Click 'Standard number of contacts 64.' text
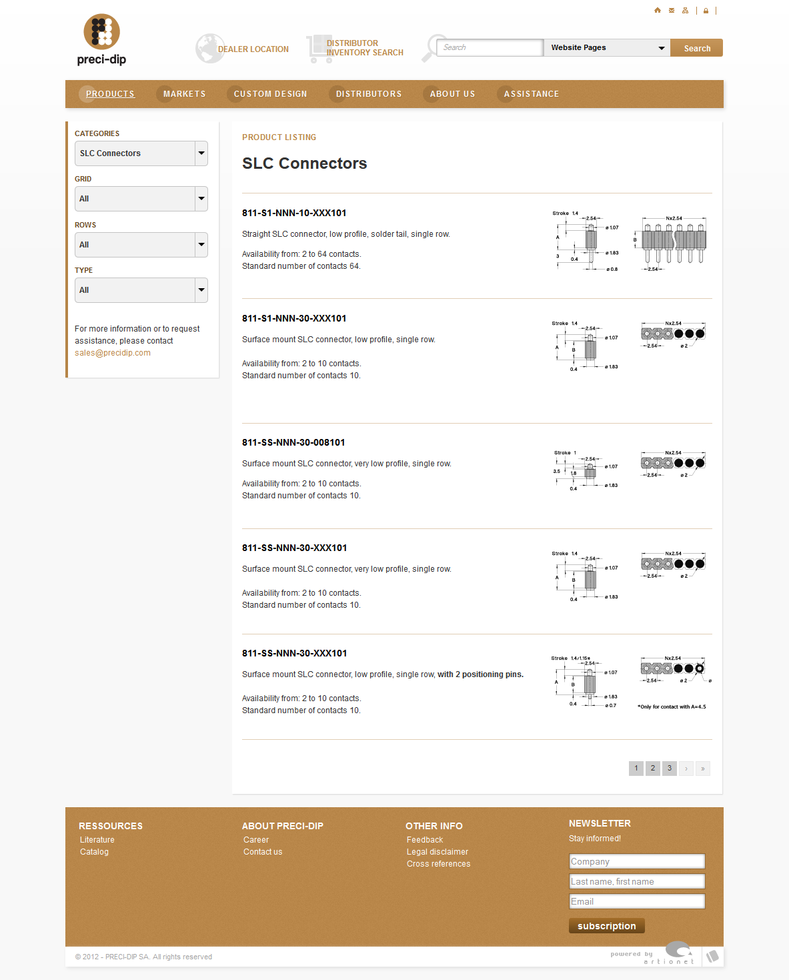The width and height of the screenshot is (789, 980). [301, 266]
